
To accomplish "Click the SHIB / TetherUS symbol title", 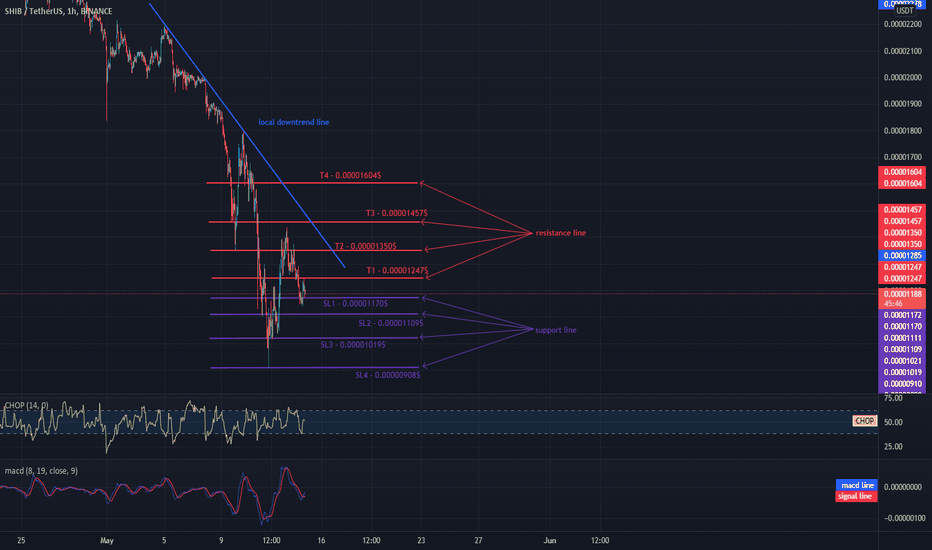I will click(x=58, y=11).
